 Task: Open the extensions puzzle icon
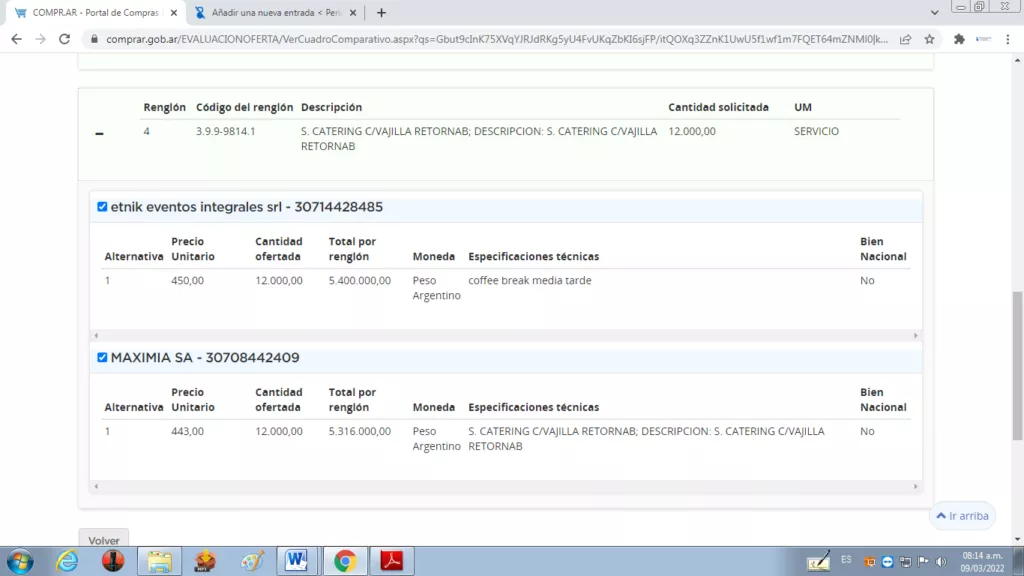pos(959,39)
